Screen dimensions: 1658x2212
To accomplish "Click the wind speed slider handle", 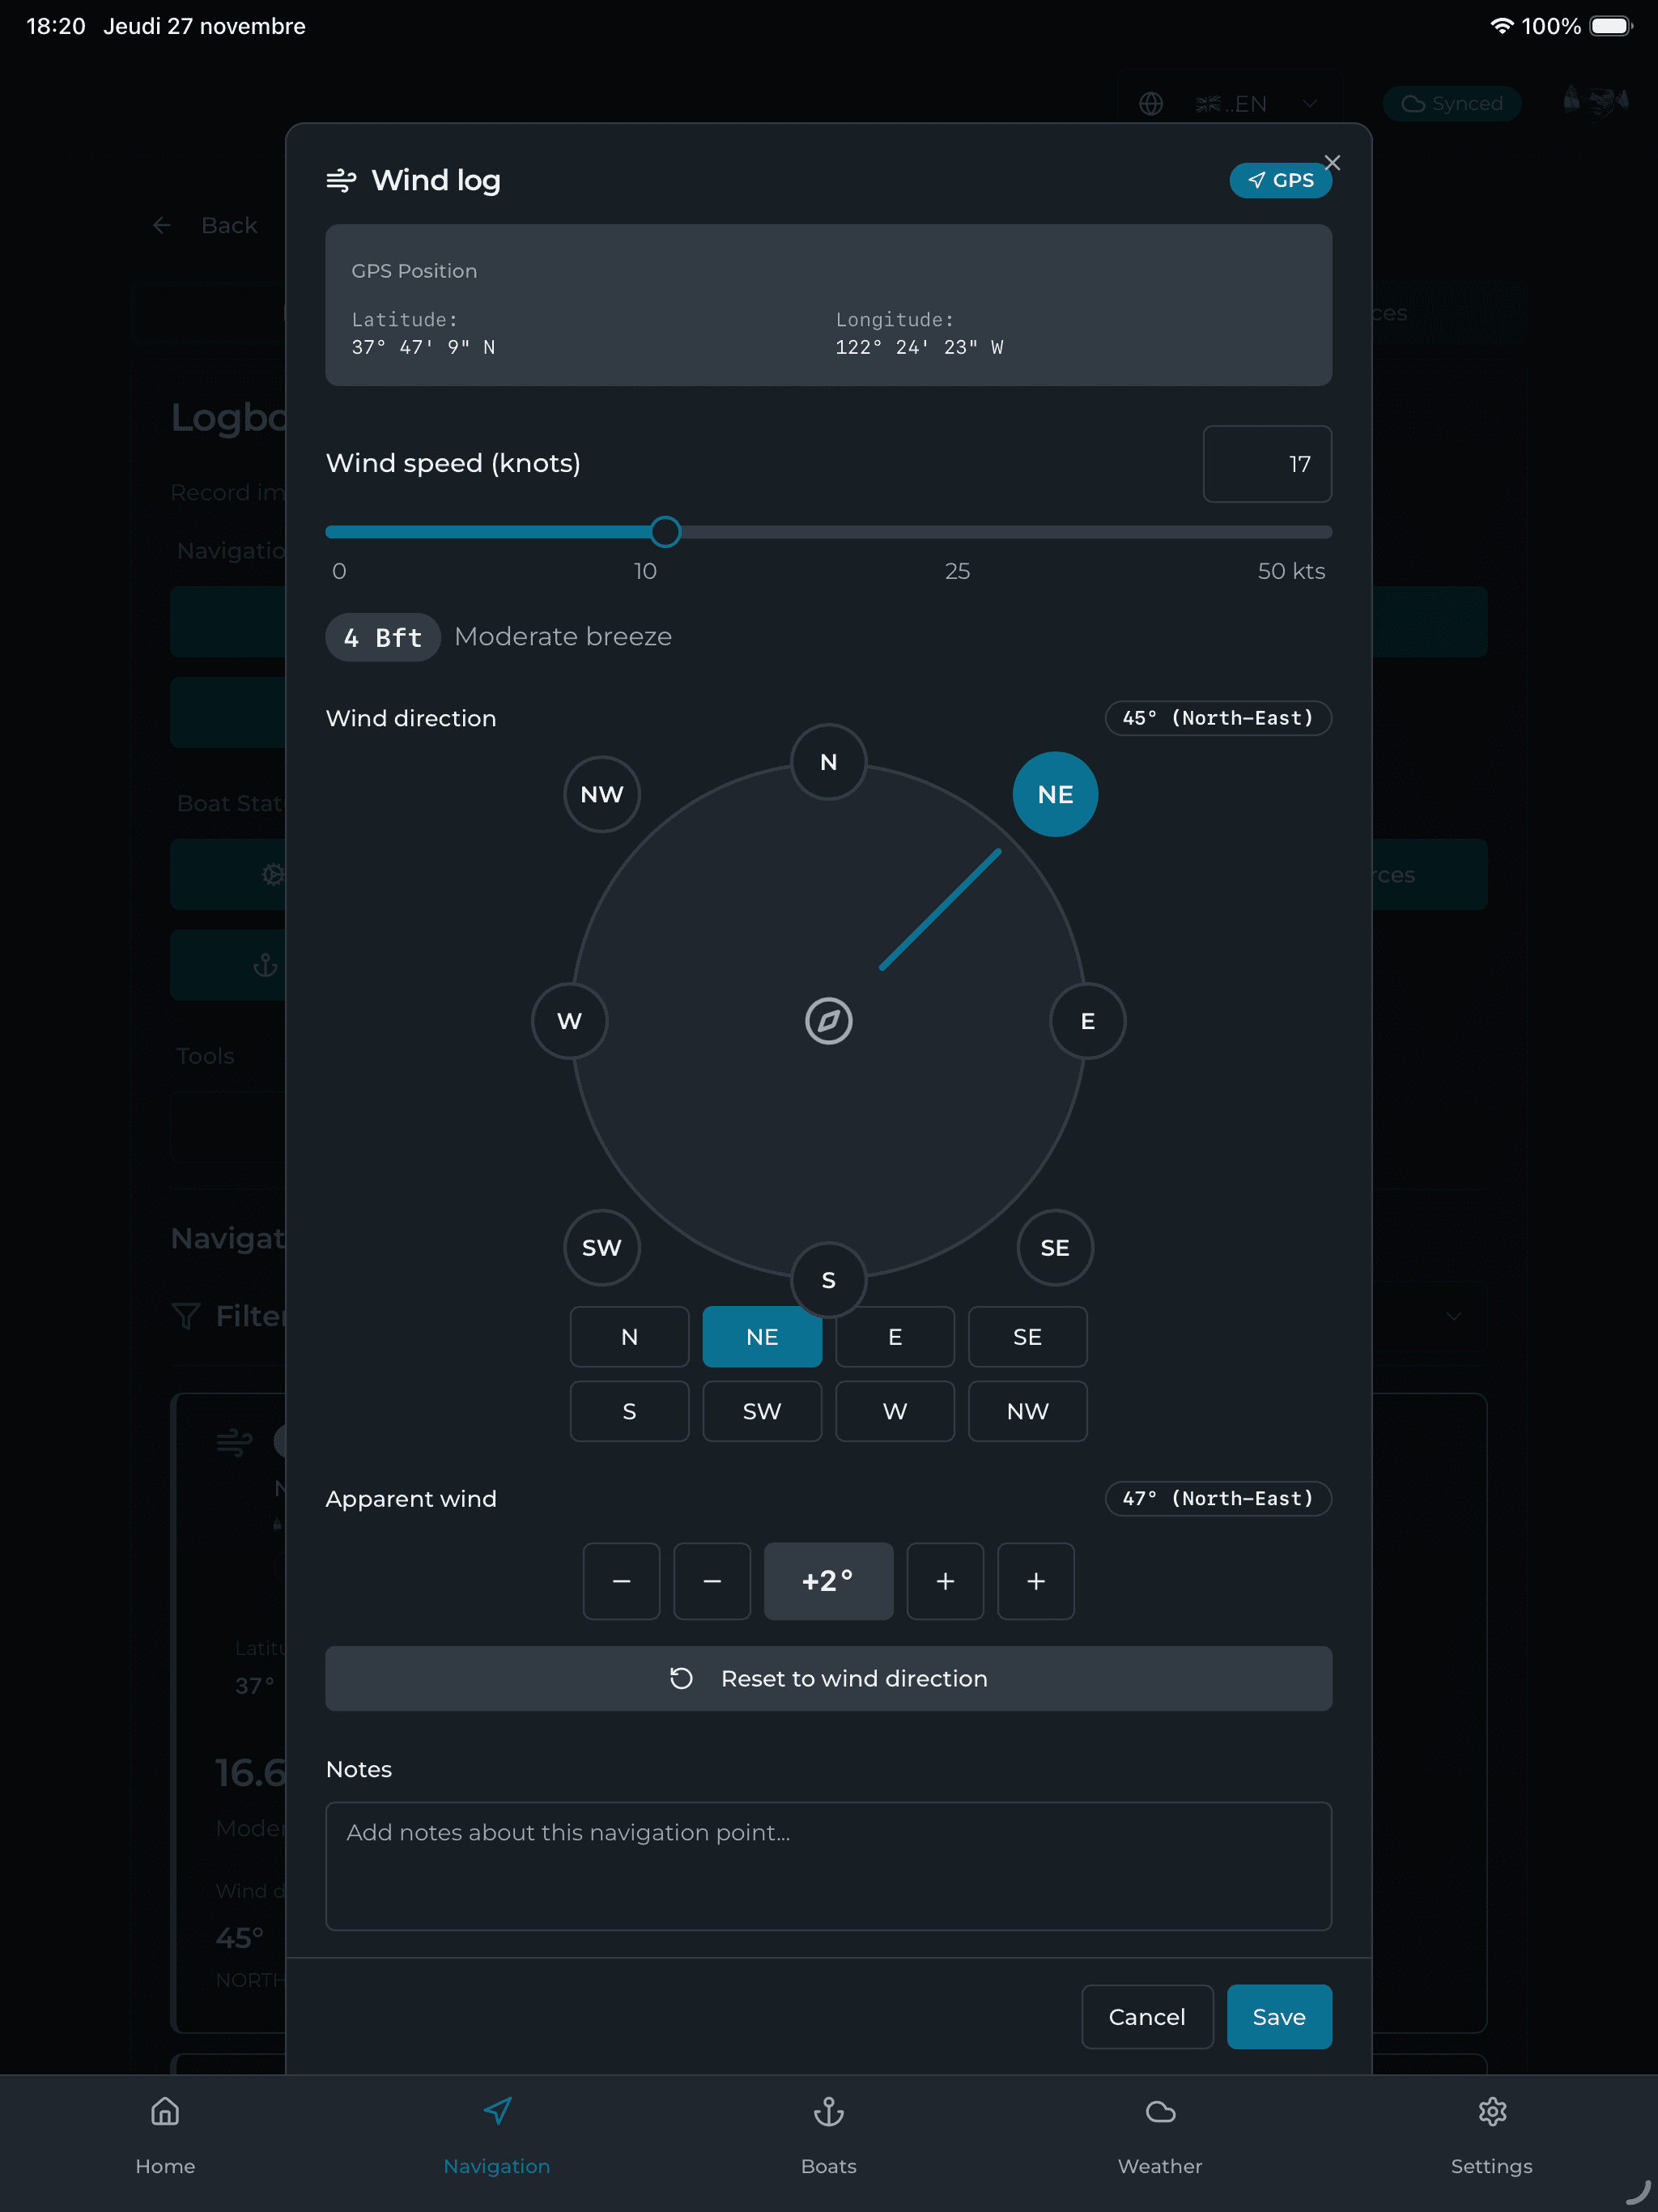I will 665,532.
